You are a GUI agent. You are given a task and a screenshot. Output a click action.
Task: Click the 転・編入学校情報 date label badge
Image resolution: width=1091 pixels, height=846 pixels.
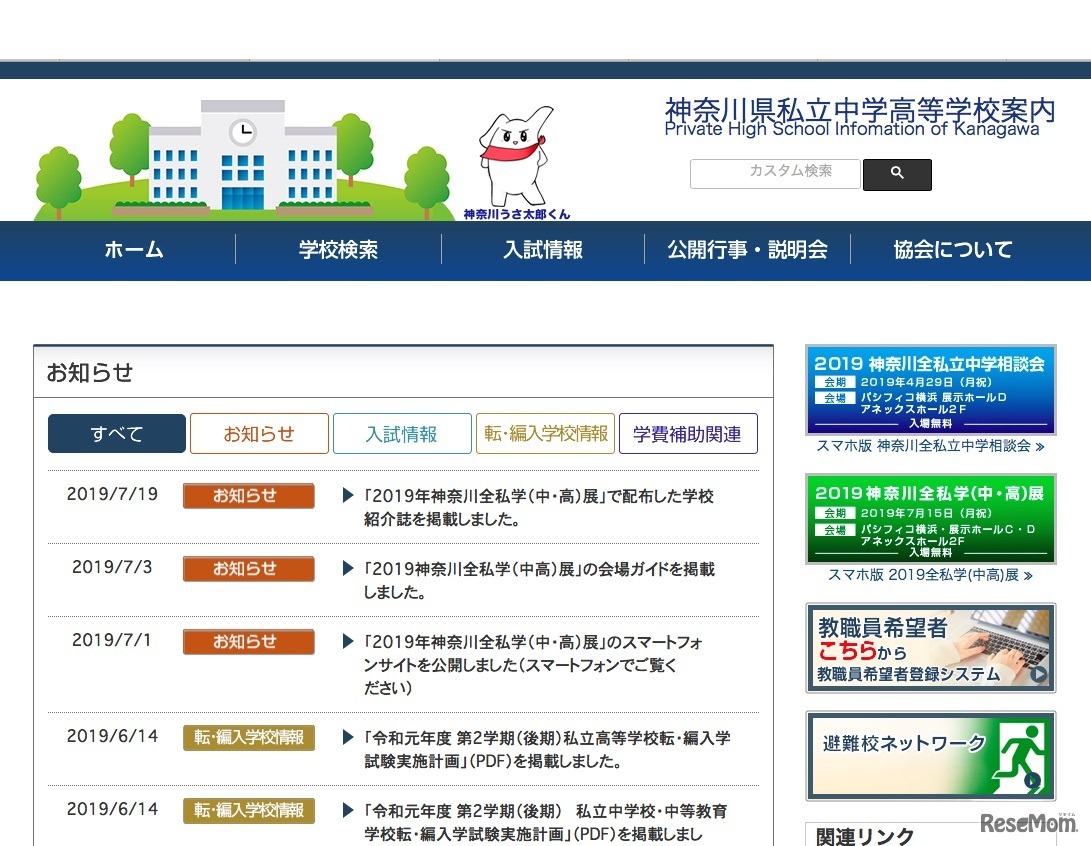(248, 737)
